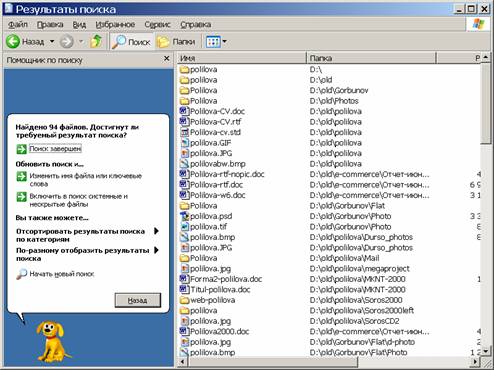Select Polilova folder in Gorbunov\Flat
The width and height of the screenshot is (494, 370).
click(199, 206)
